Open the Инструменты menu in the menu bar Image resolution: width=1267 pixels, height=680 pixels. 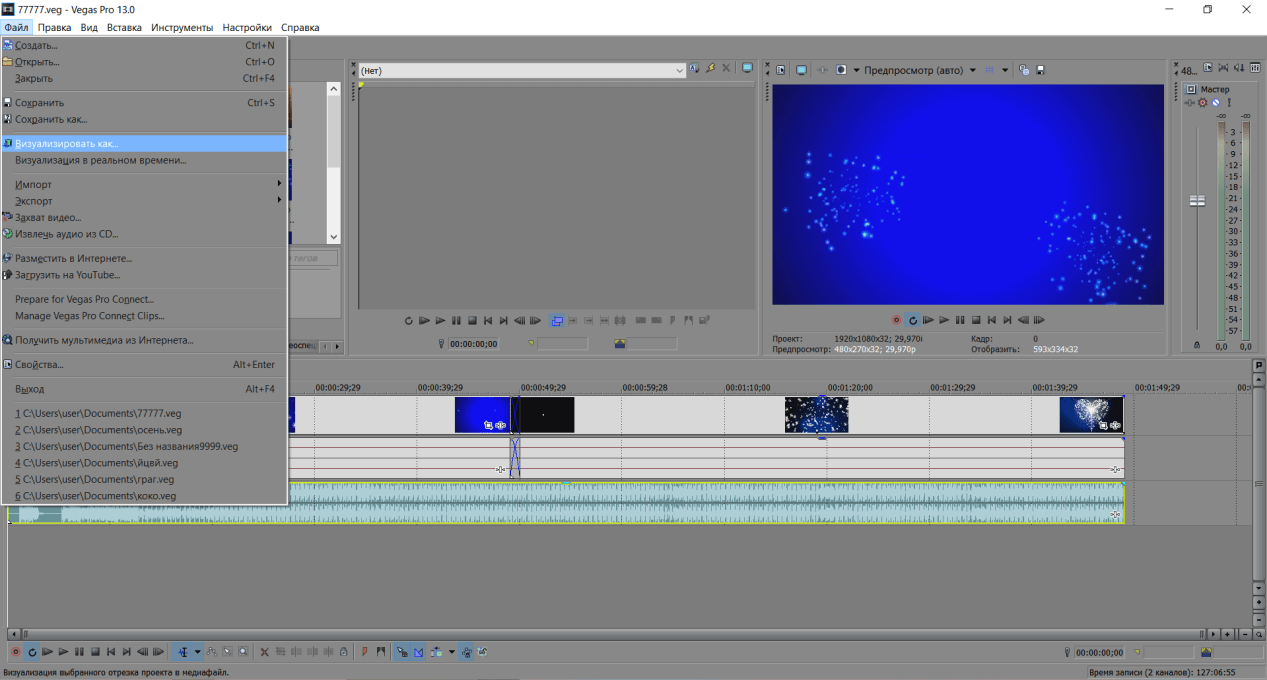(182, 27)
